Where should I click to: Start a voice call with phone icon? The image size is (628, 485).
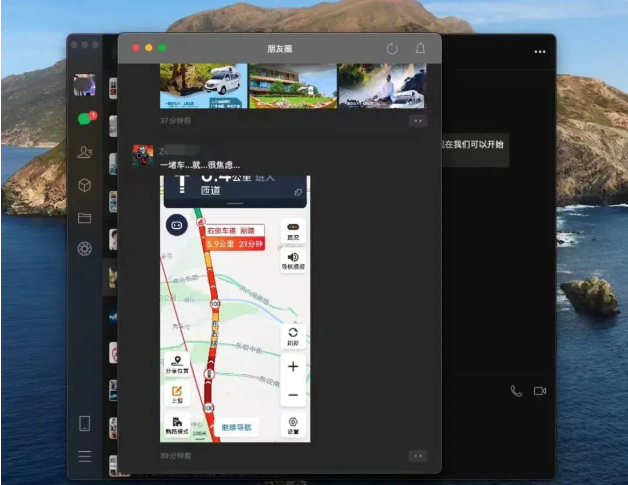516,391
